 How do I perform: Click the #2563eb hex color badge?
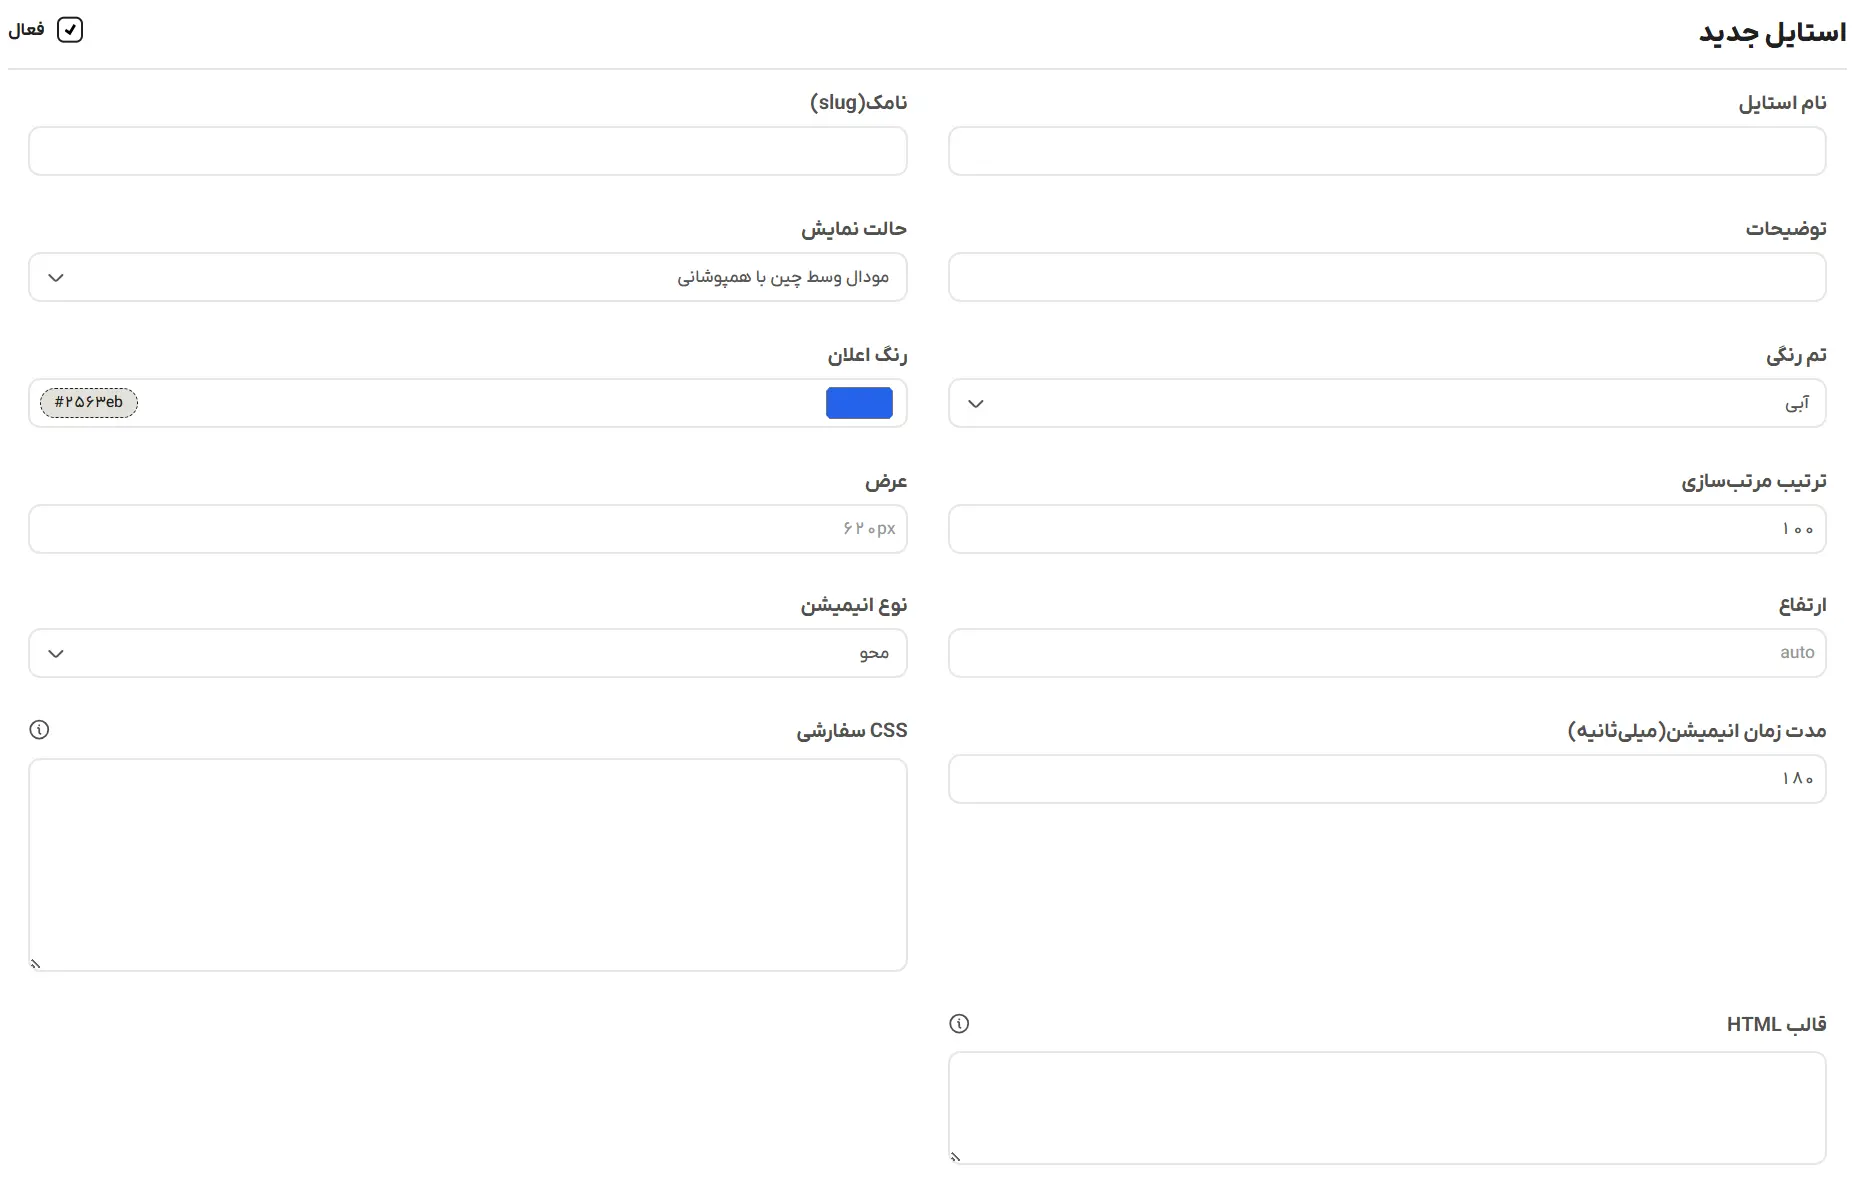pyautogui.click(x=89, y=402)
